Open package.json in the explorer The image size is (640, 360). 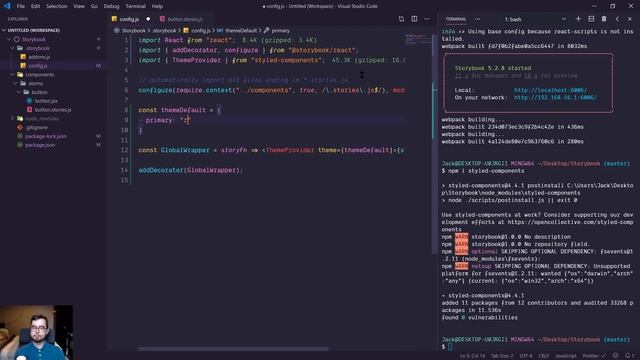click(40, 145)
